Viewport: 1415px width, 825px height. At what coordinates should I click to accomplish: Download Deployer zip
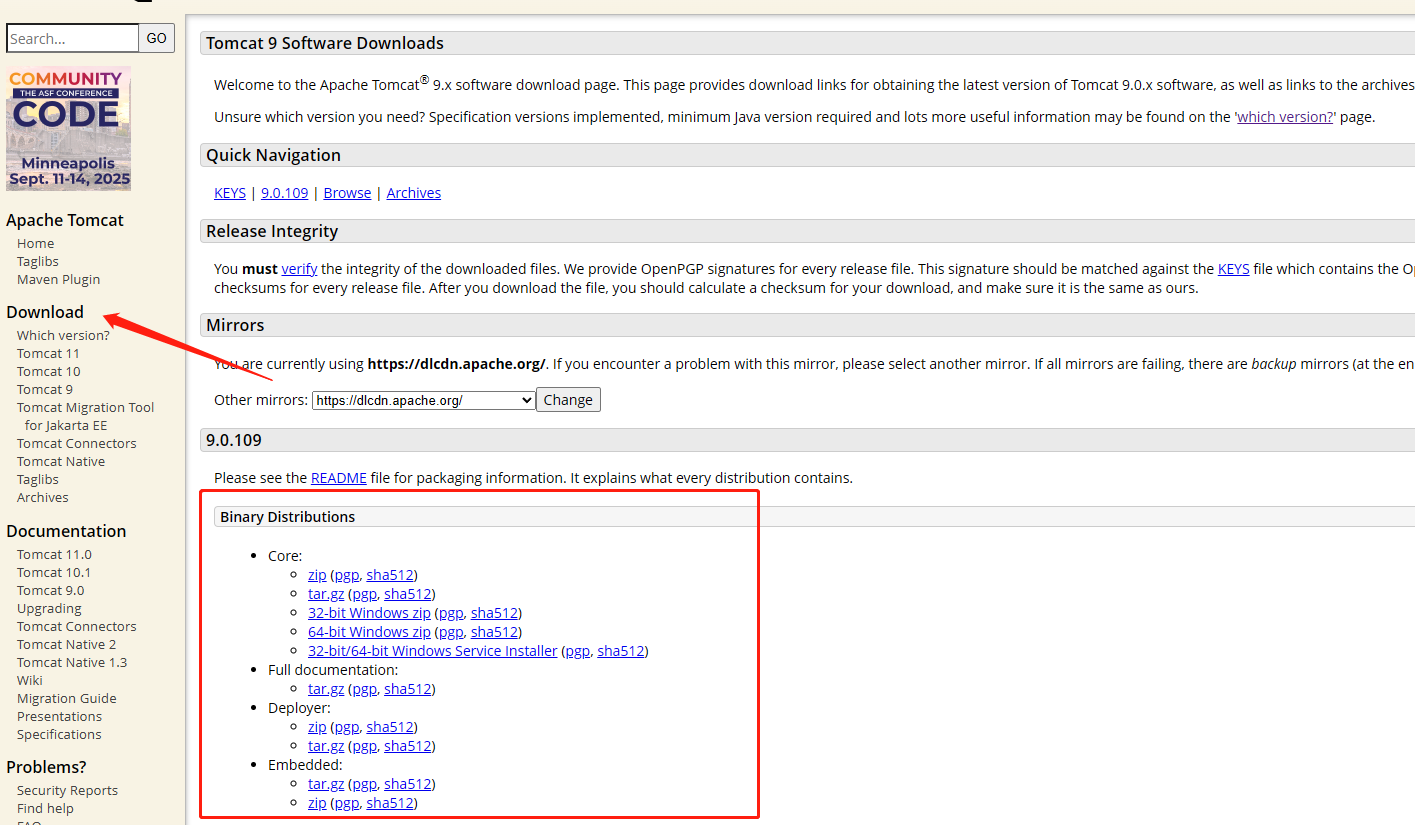[317, 727]
